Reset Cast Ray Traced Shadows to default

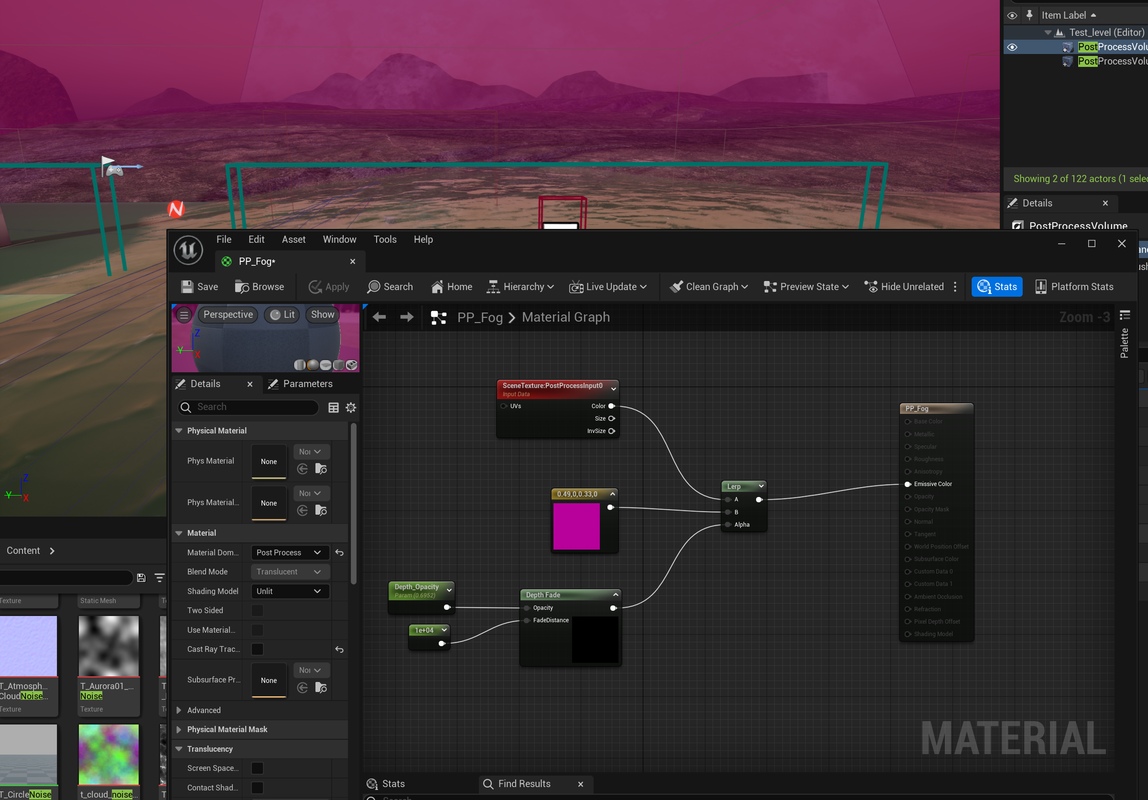coord(339,649)
